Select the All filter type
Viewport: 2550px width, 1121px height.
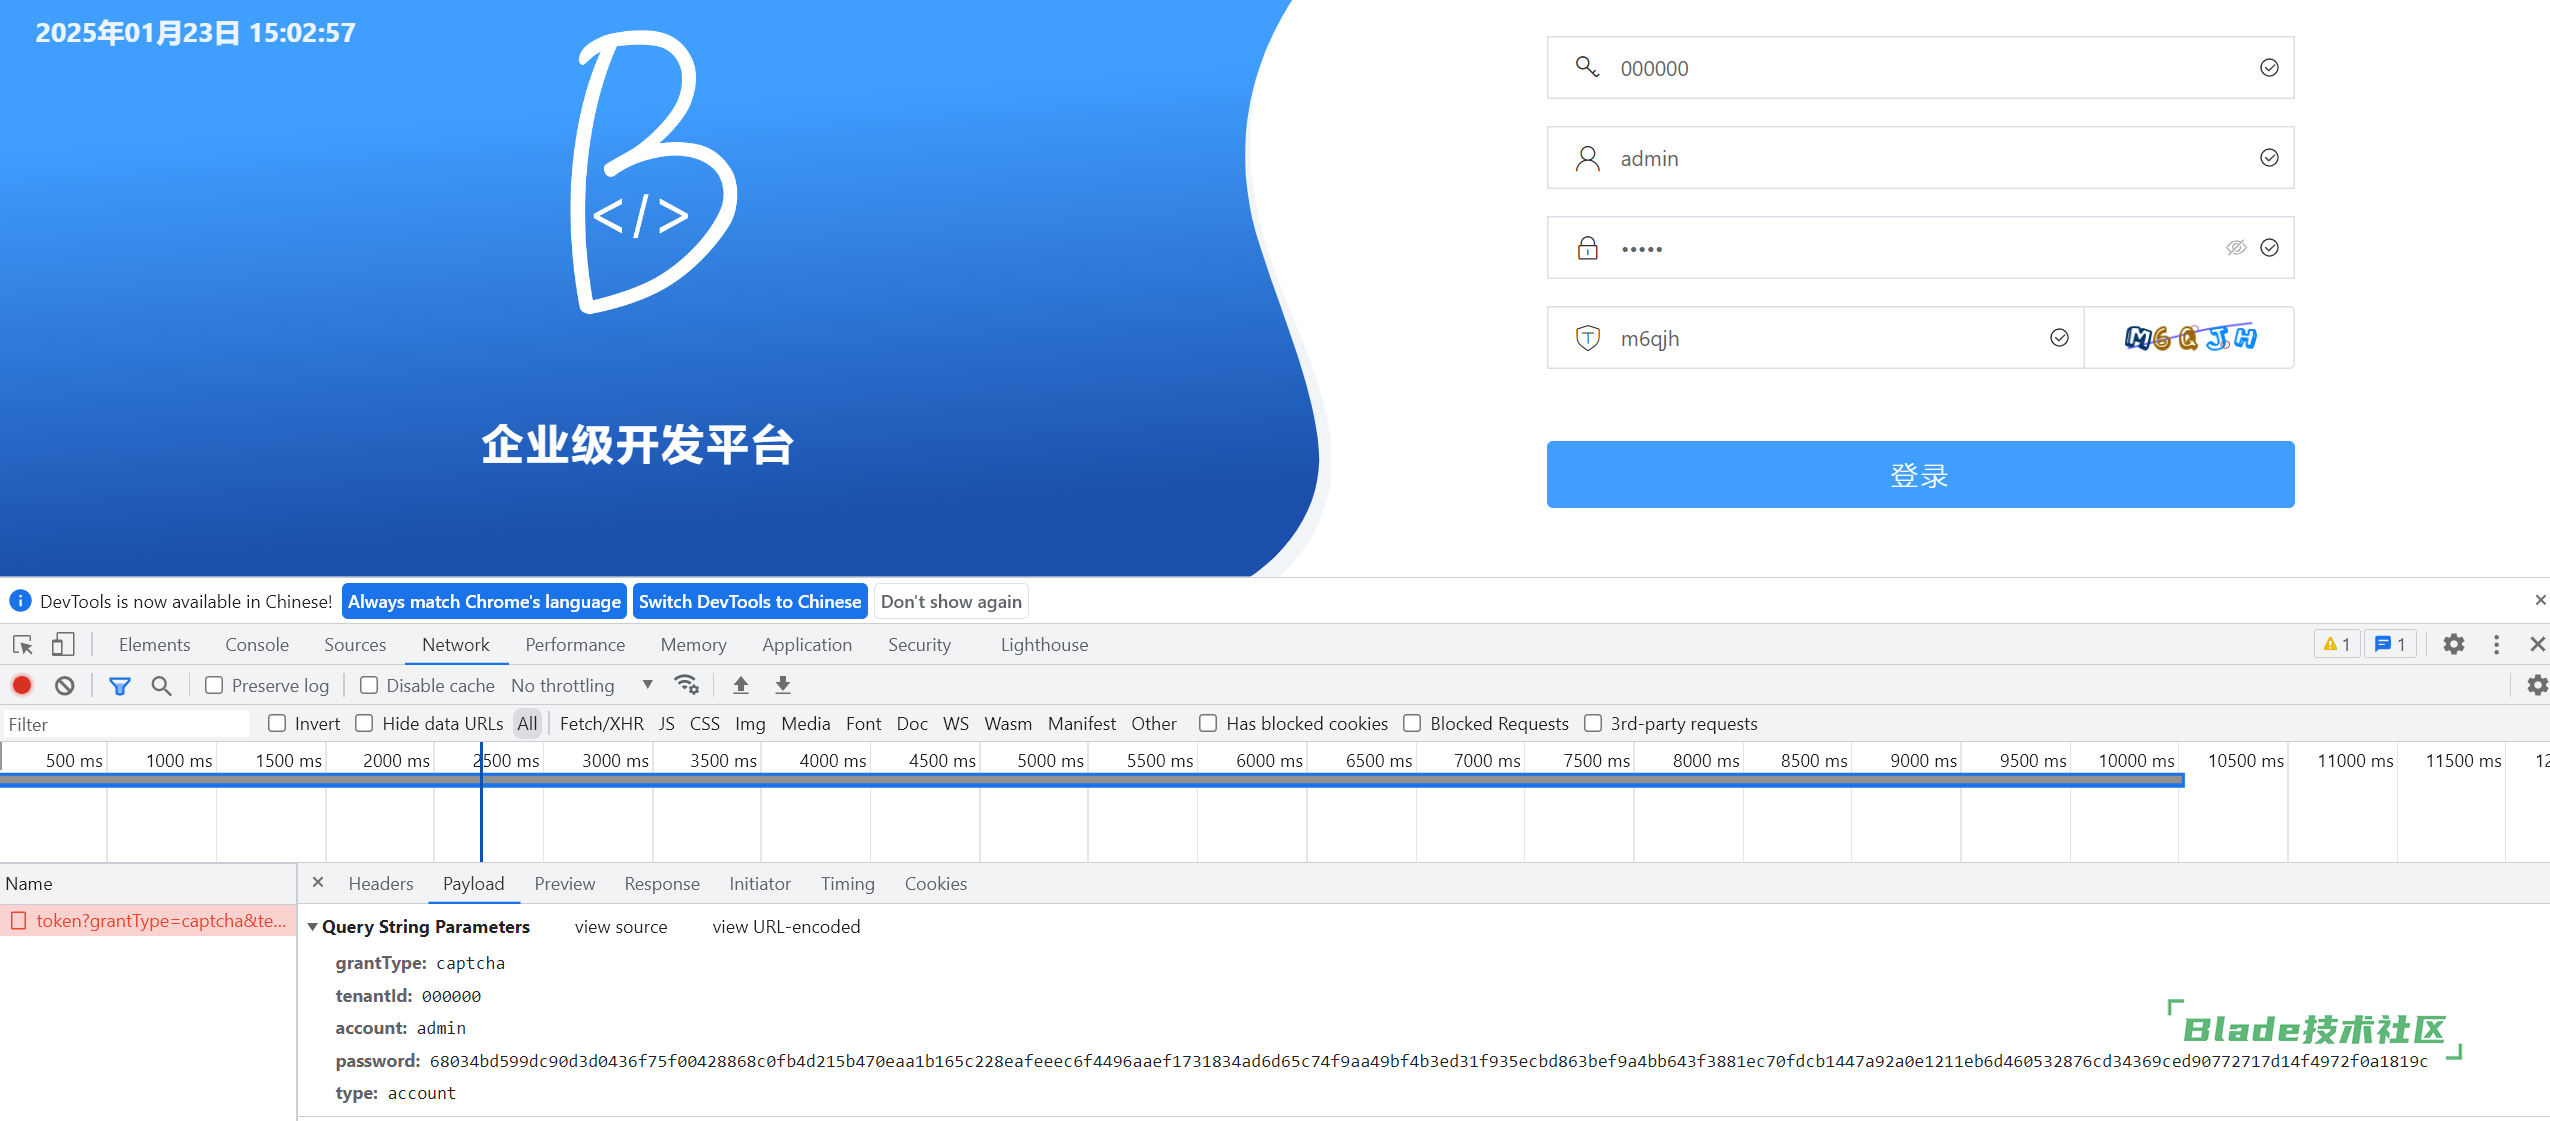(527, 723)
